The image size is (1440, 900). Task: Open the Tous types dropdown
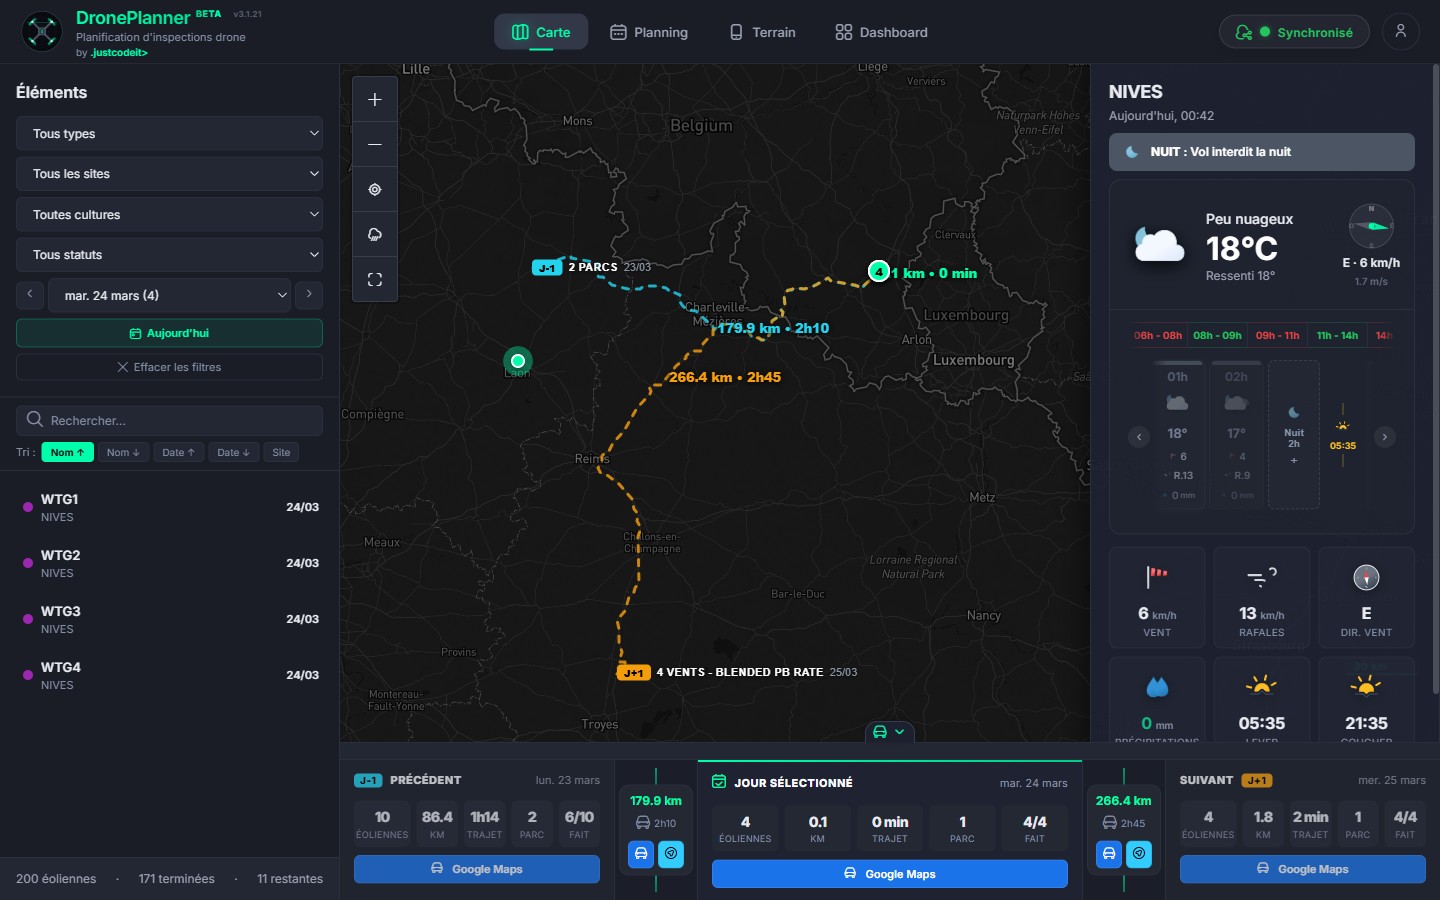[169, 134]
